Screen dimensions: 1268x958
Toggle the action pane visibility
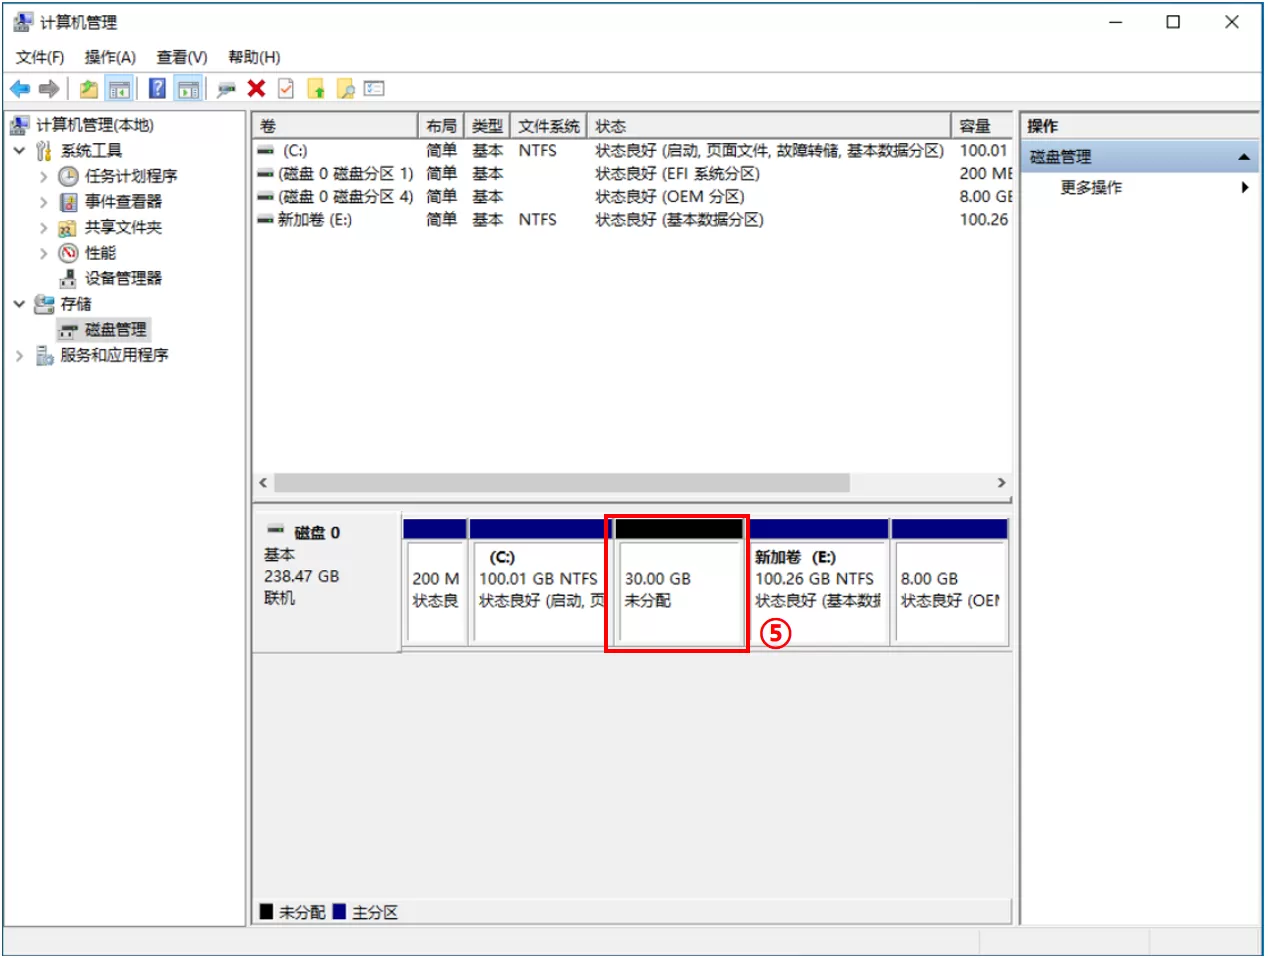click(186, 88)
